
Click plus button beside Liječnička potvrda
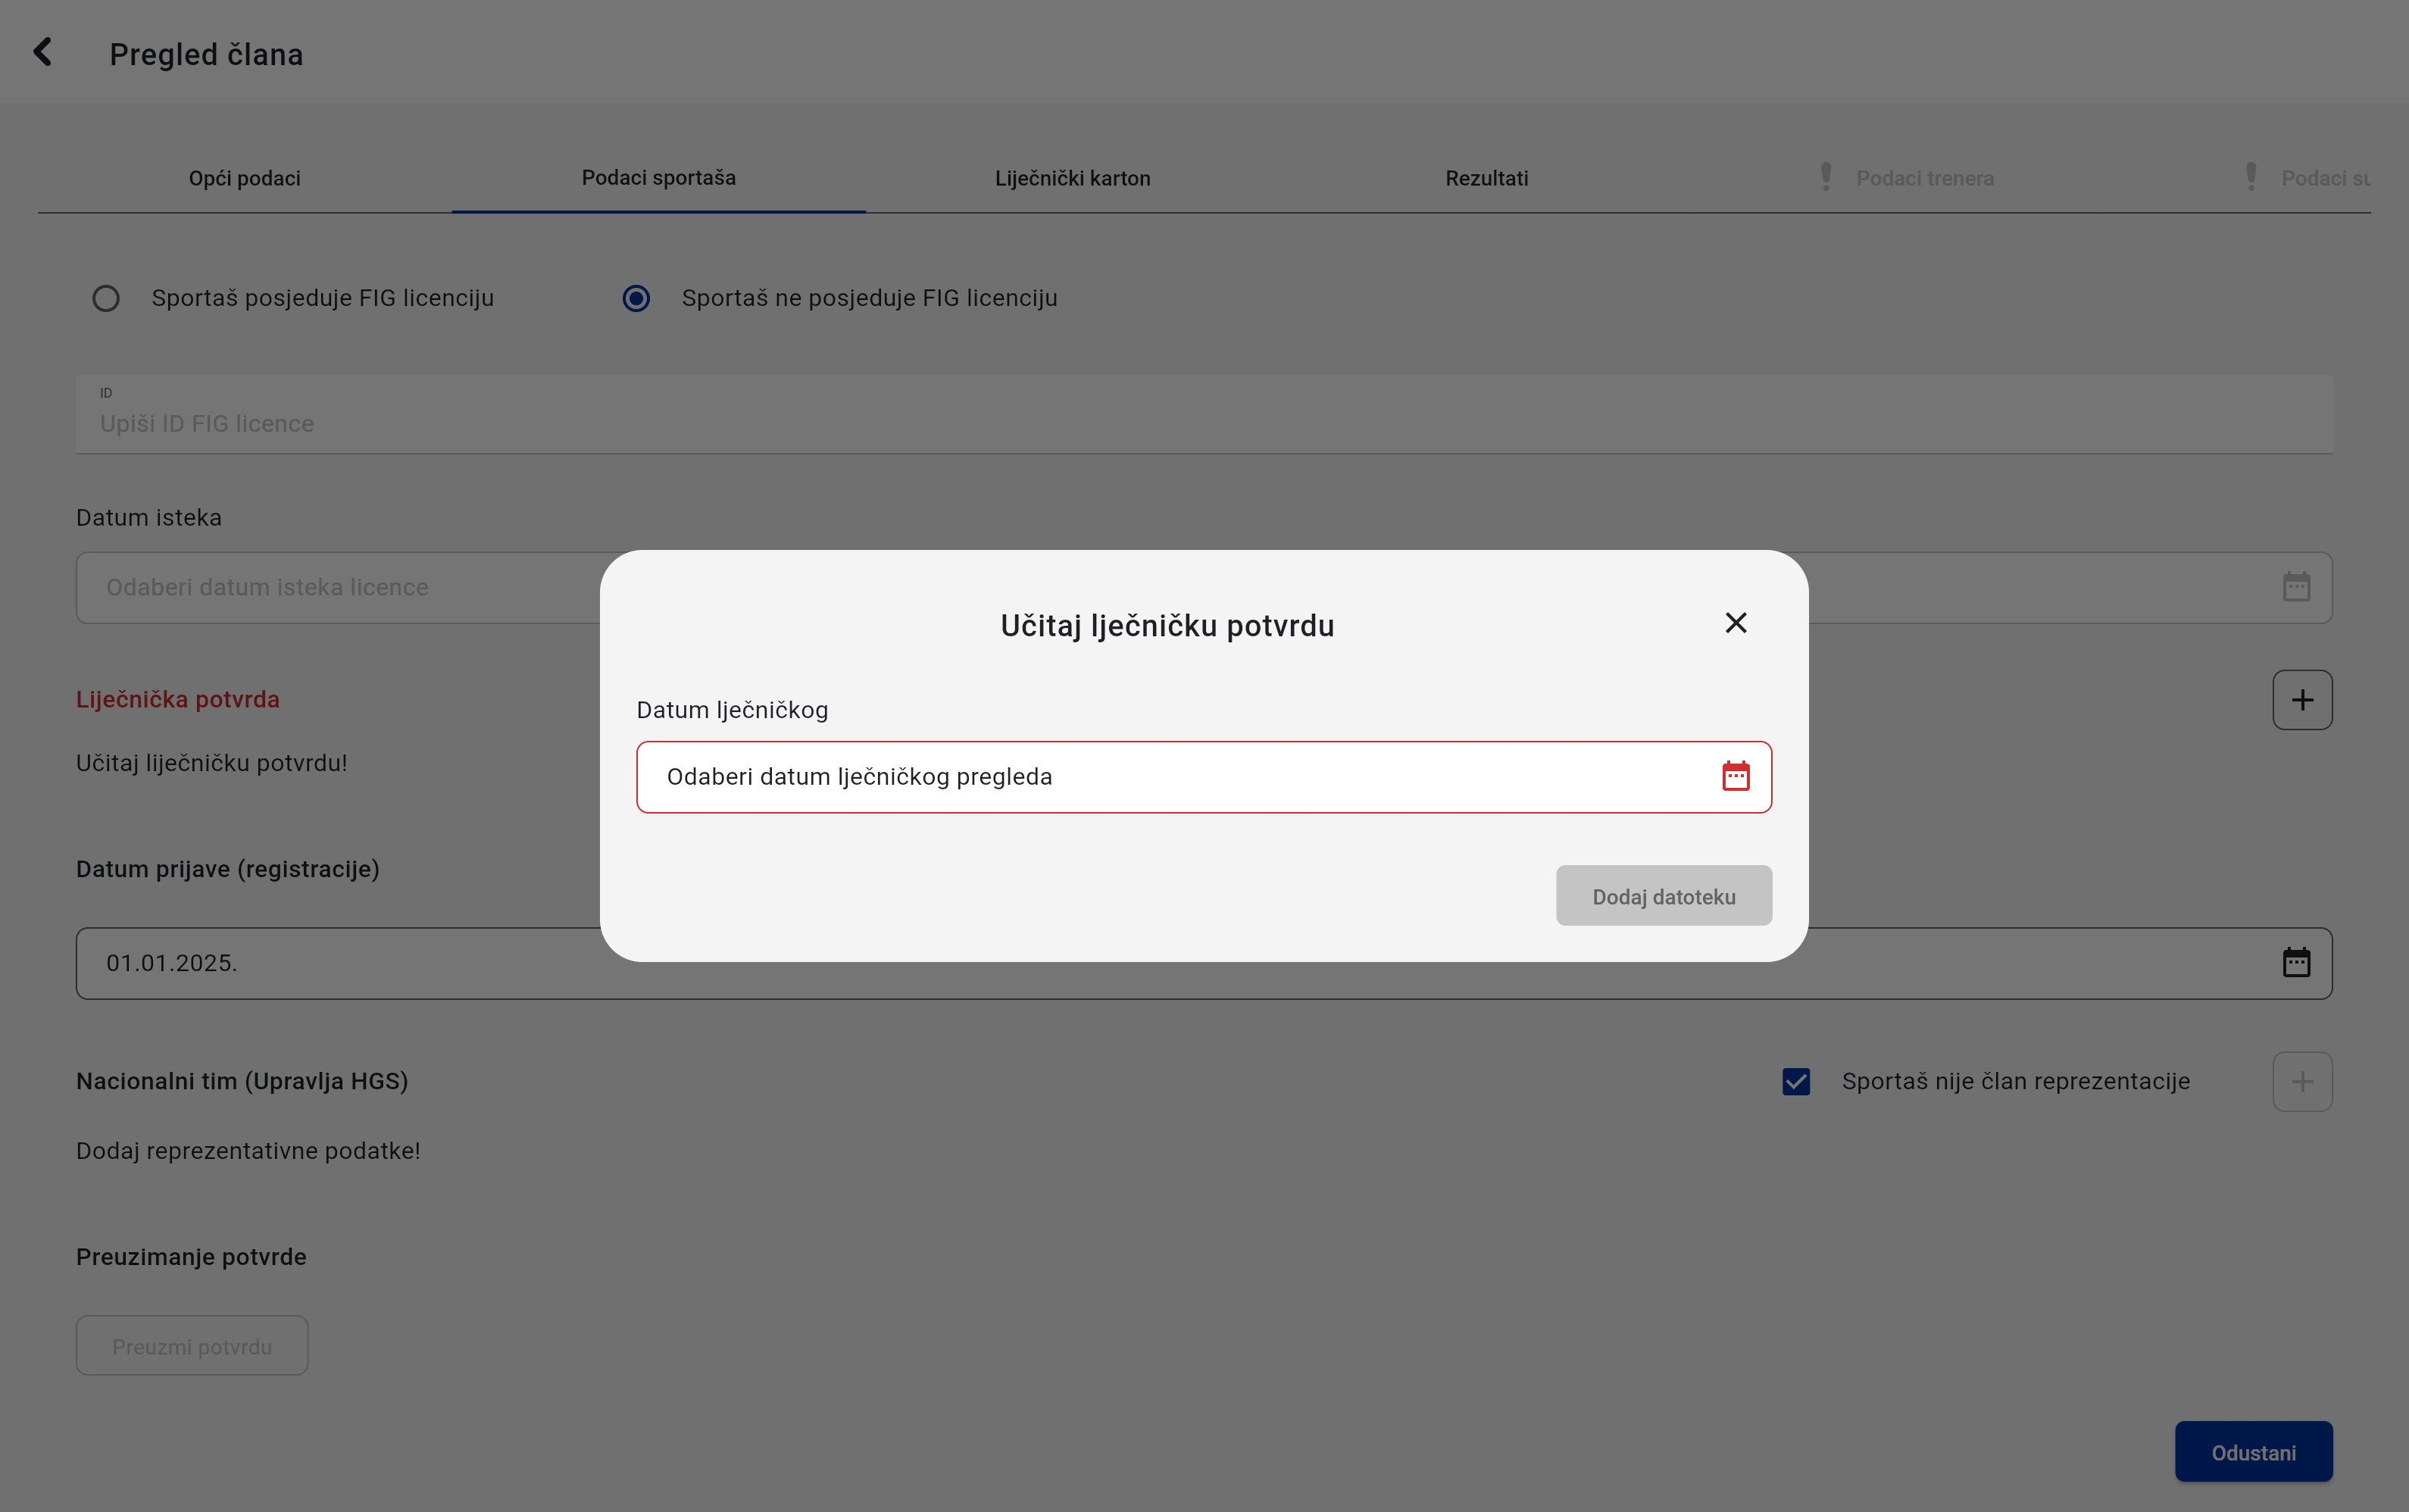coord(2302,700)
